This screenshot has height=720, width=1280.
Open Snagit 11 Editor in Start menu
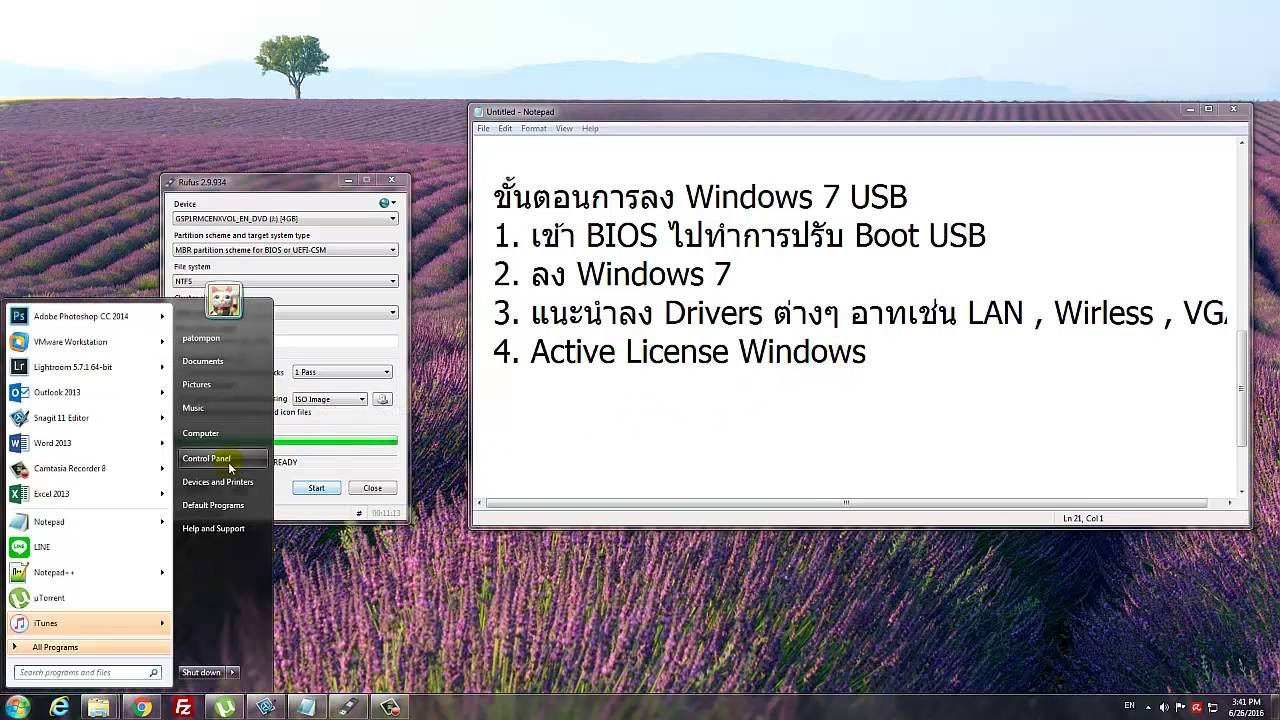88,418
